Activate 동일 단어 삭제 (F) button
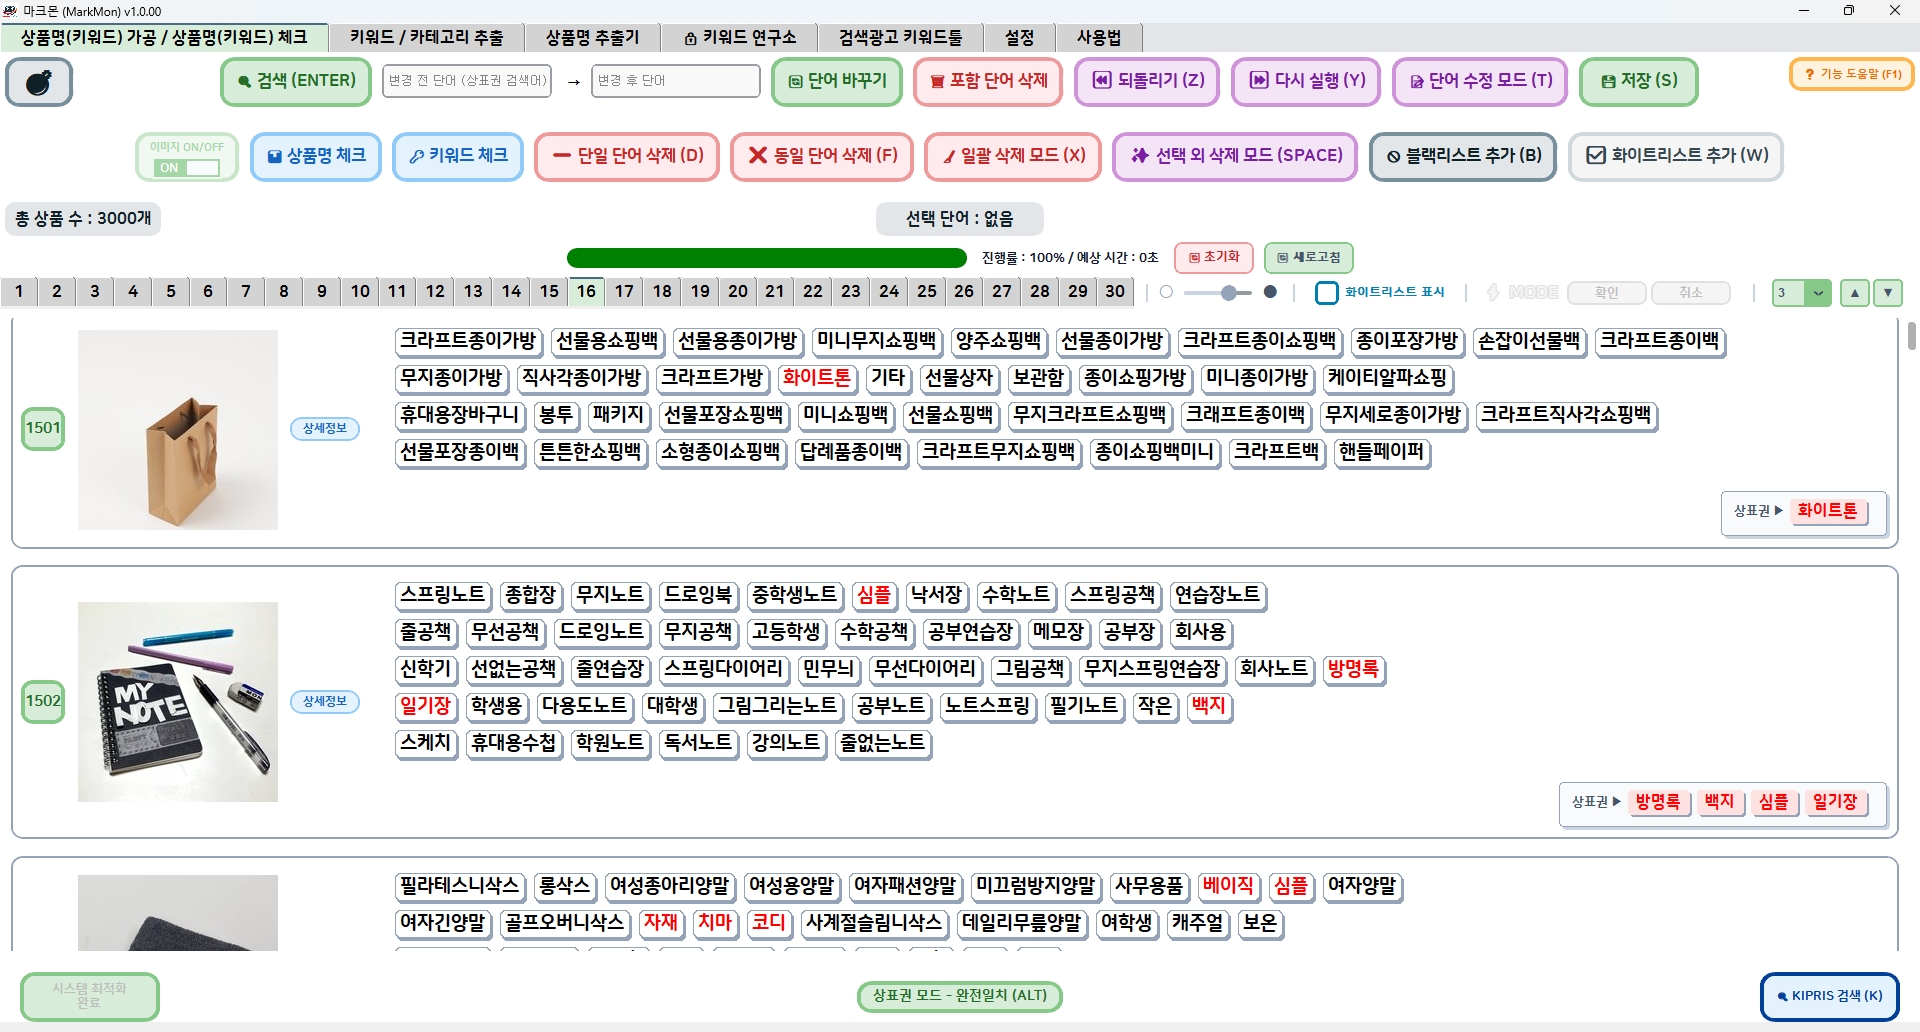1920x1032 pixels. 822,156
